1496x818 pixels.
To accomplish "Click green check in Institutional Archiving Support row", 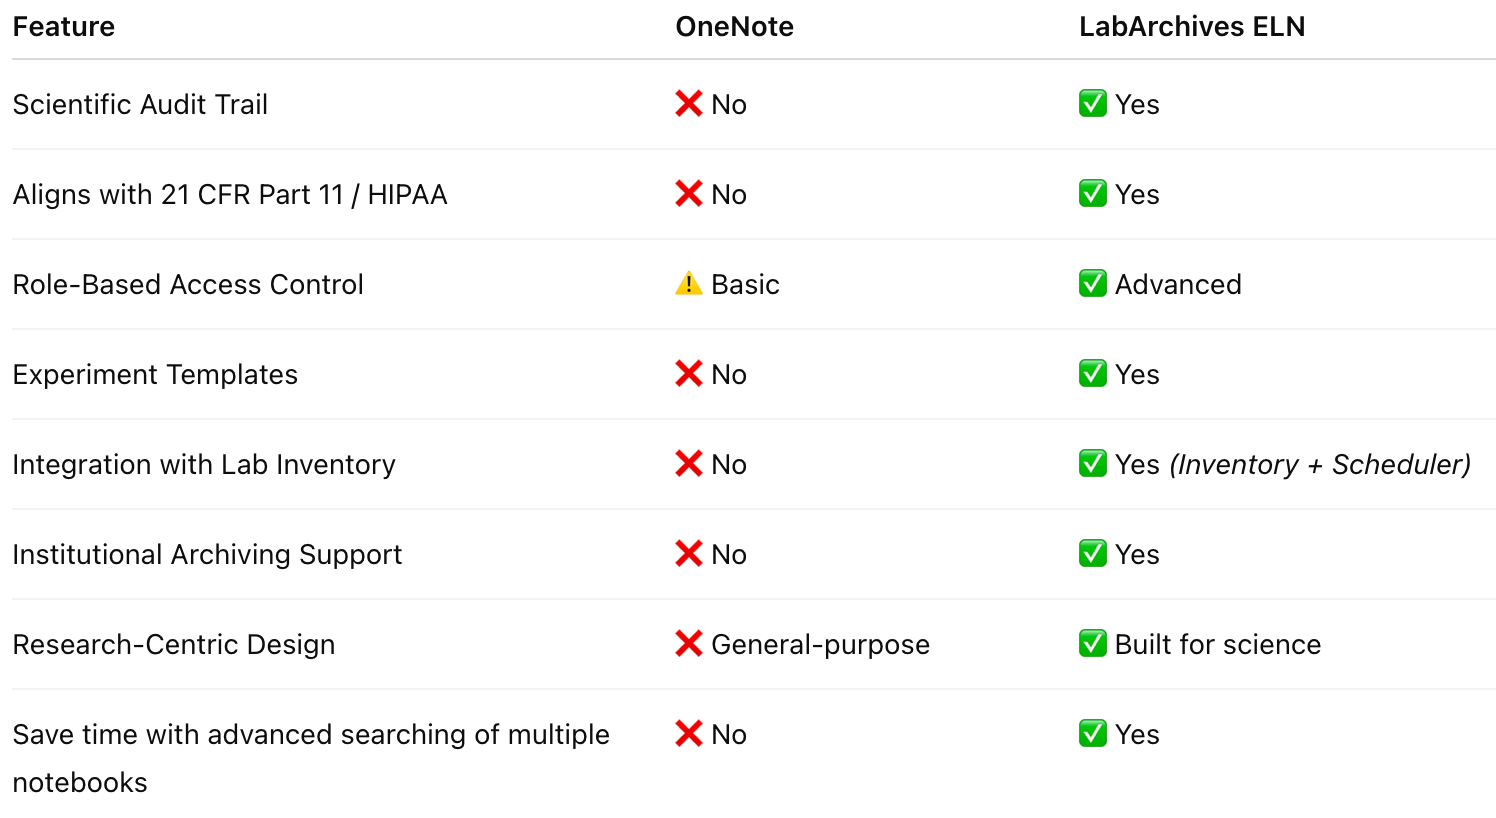I will click(x=1093, y=554).
